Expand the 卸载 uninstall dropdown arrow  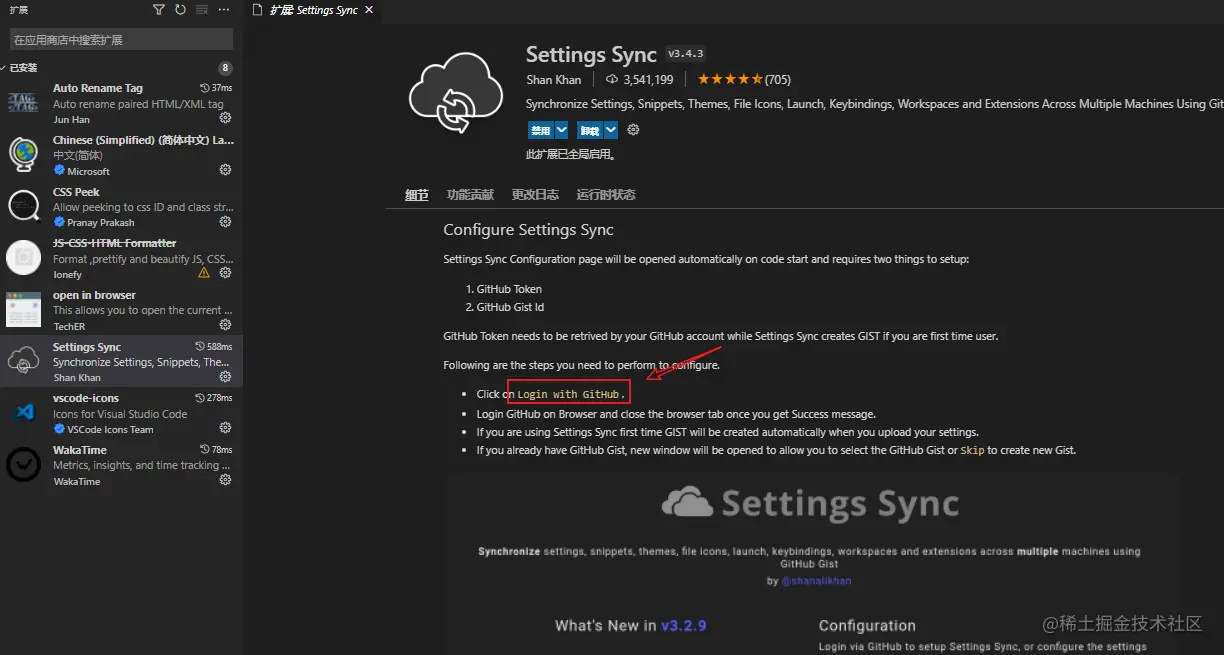(610, 130)
